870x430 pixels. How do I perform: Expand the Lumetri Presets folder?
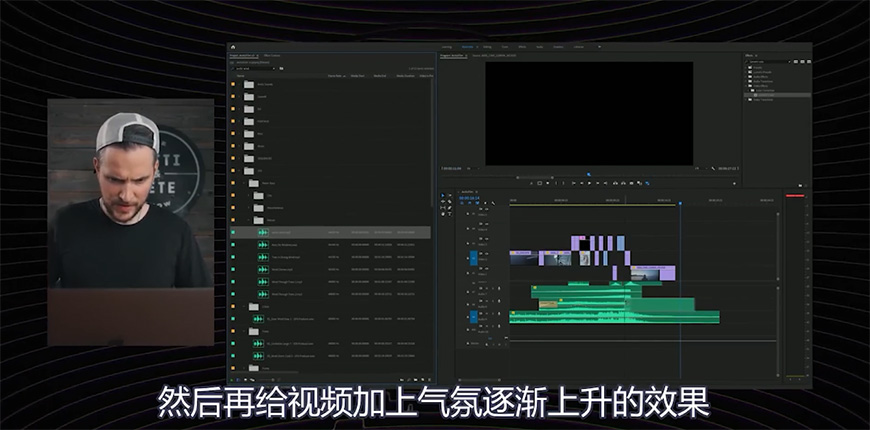(x=746, y=72)
